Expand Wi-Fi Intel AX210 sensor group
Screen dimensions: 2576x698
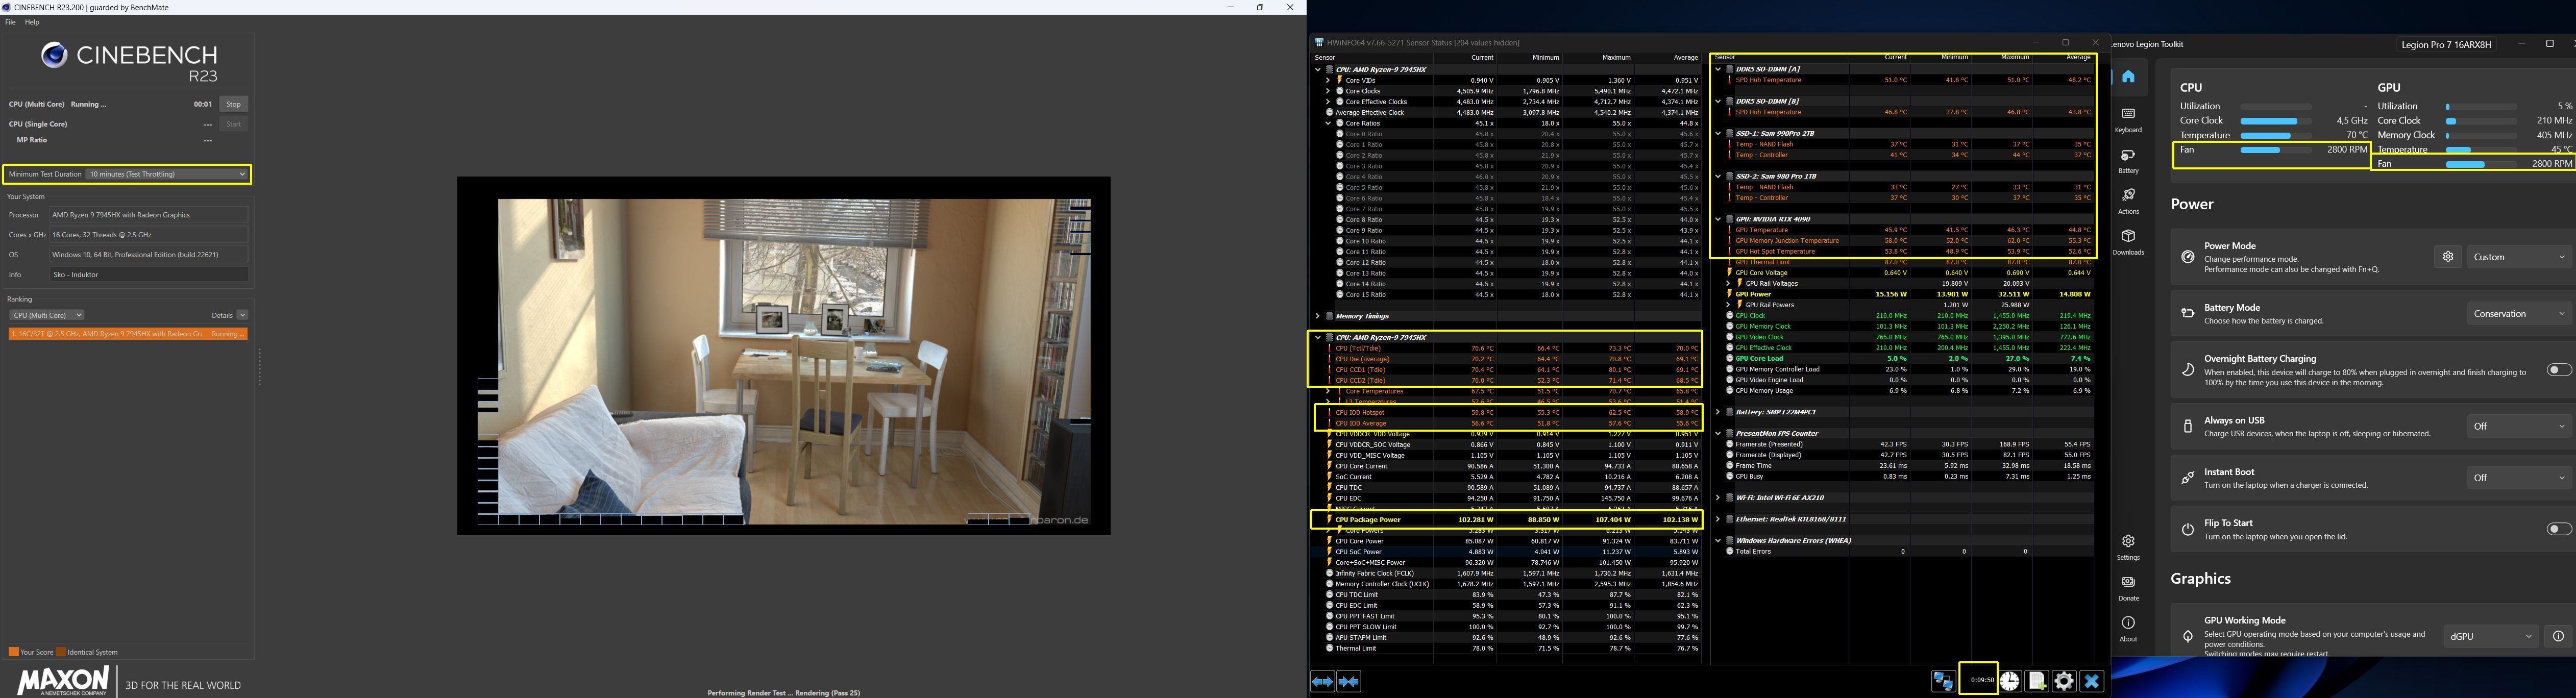coord(1718,497)
